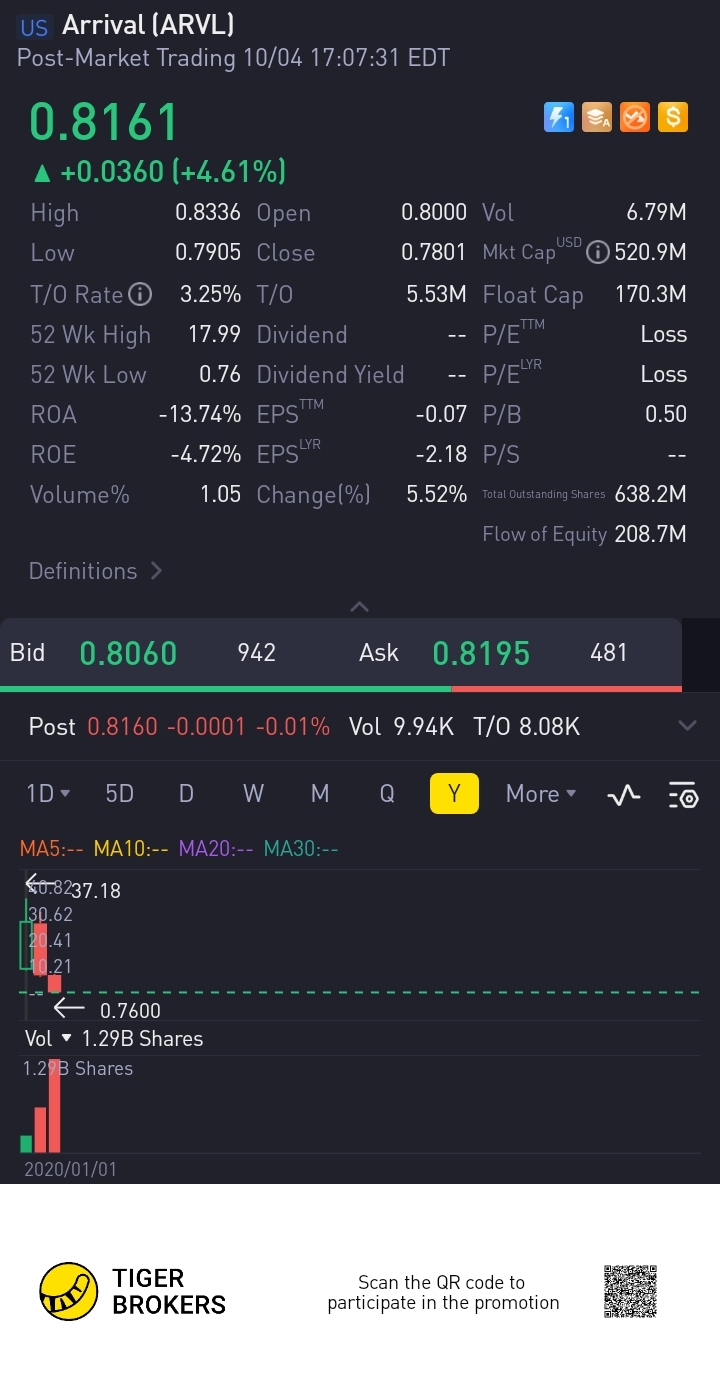Expand the 1D period dropdown
The height and width of the screenshot is (1400, 720).
[48, 793]
